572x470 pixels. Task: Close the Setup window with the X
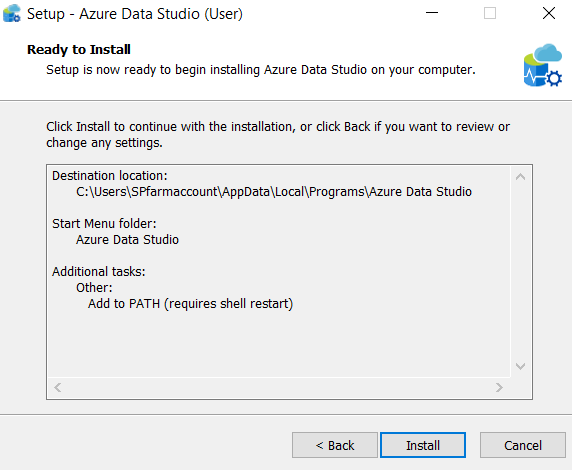pyautogui.click(x=549, y=13)
